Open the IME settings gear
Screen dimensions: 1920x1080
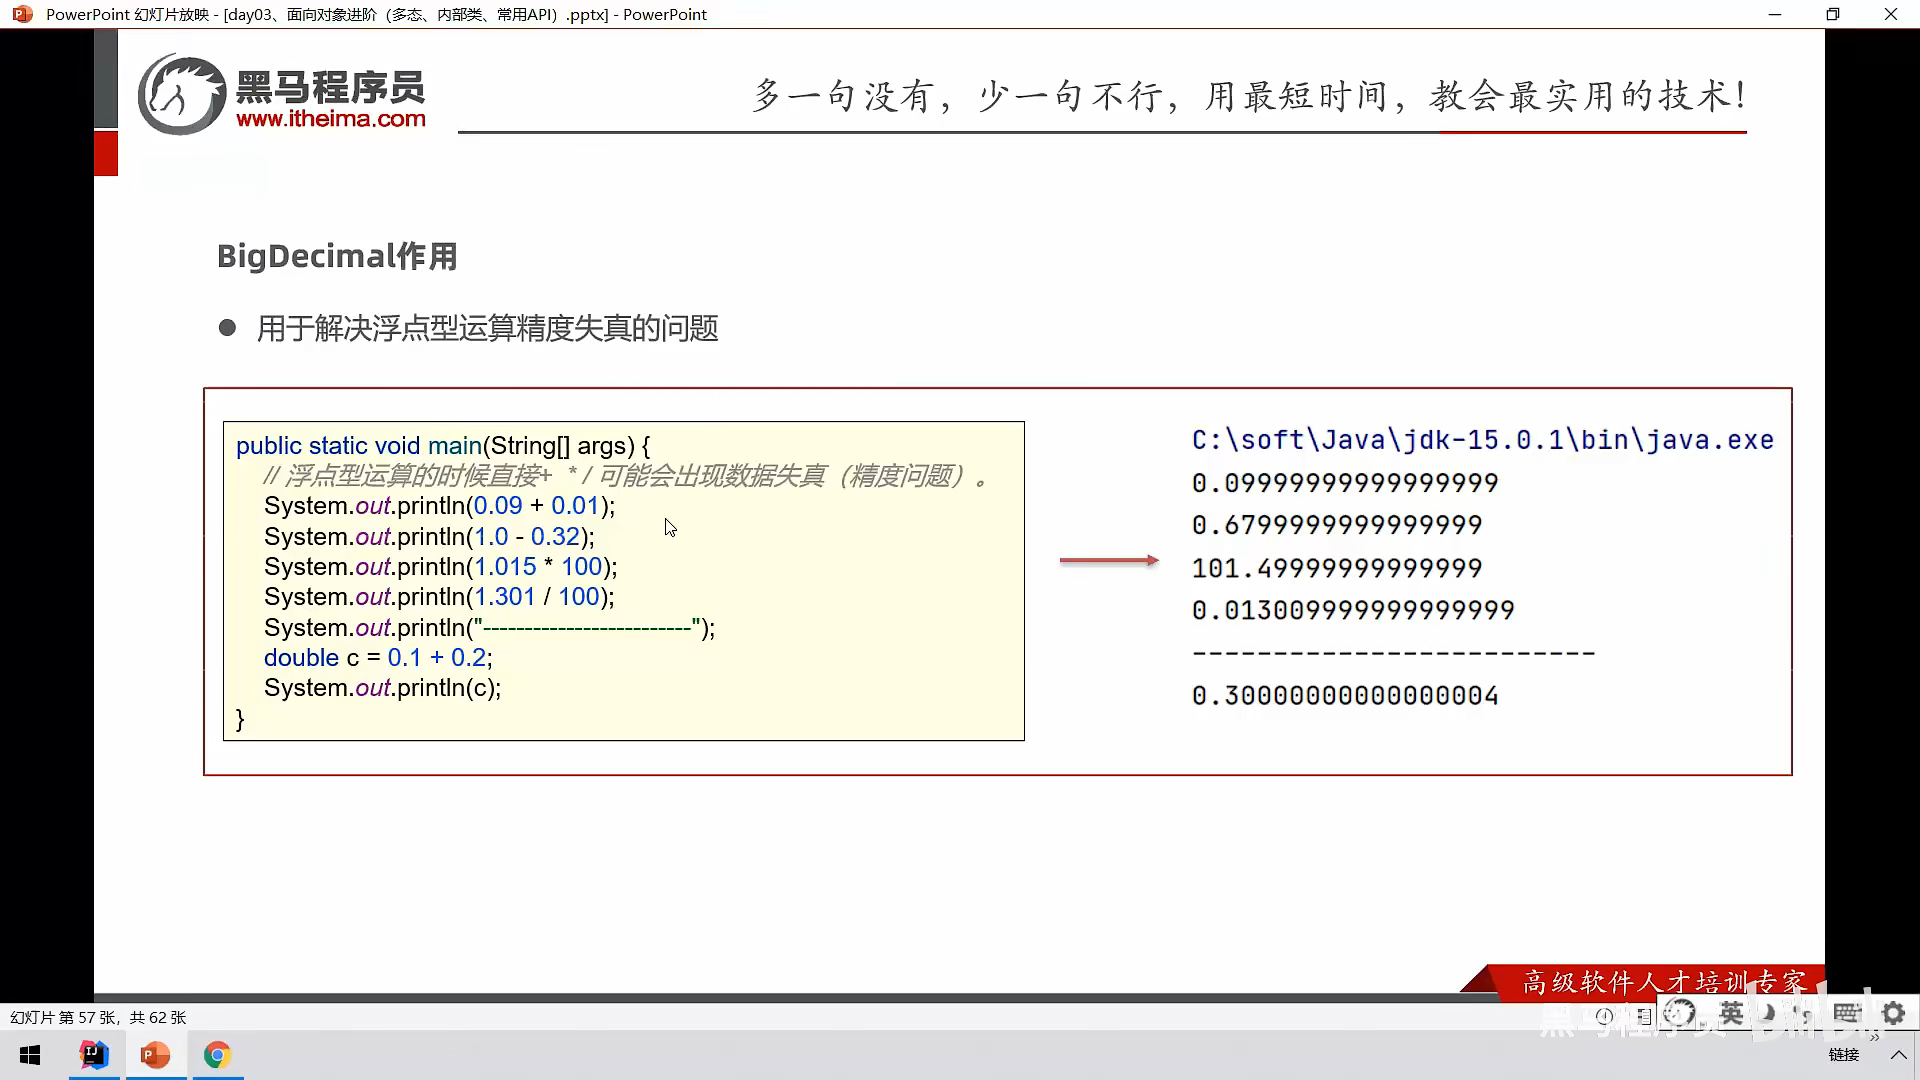(x=1893, y=1013)
